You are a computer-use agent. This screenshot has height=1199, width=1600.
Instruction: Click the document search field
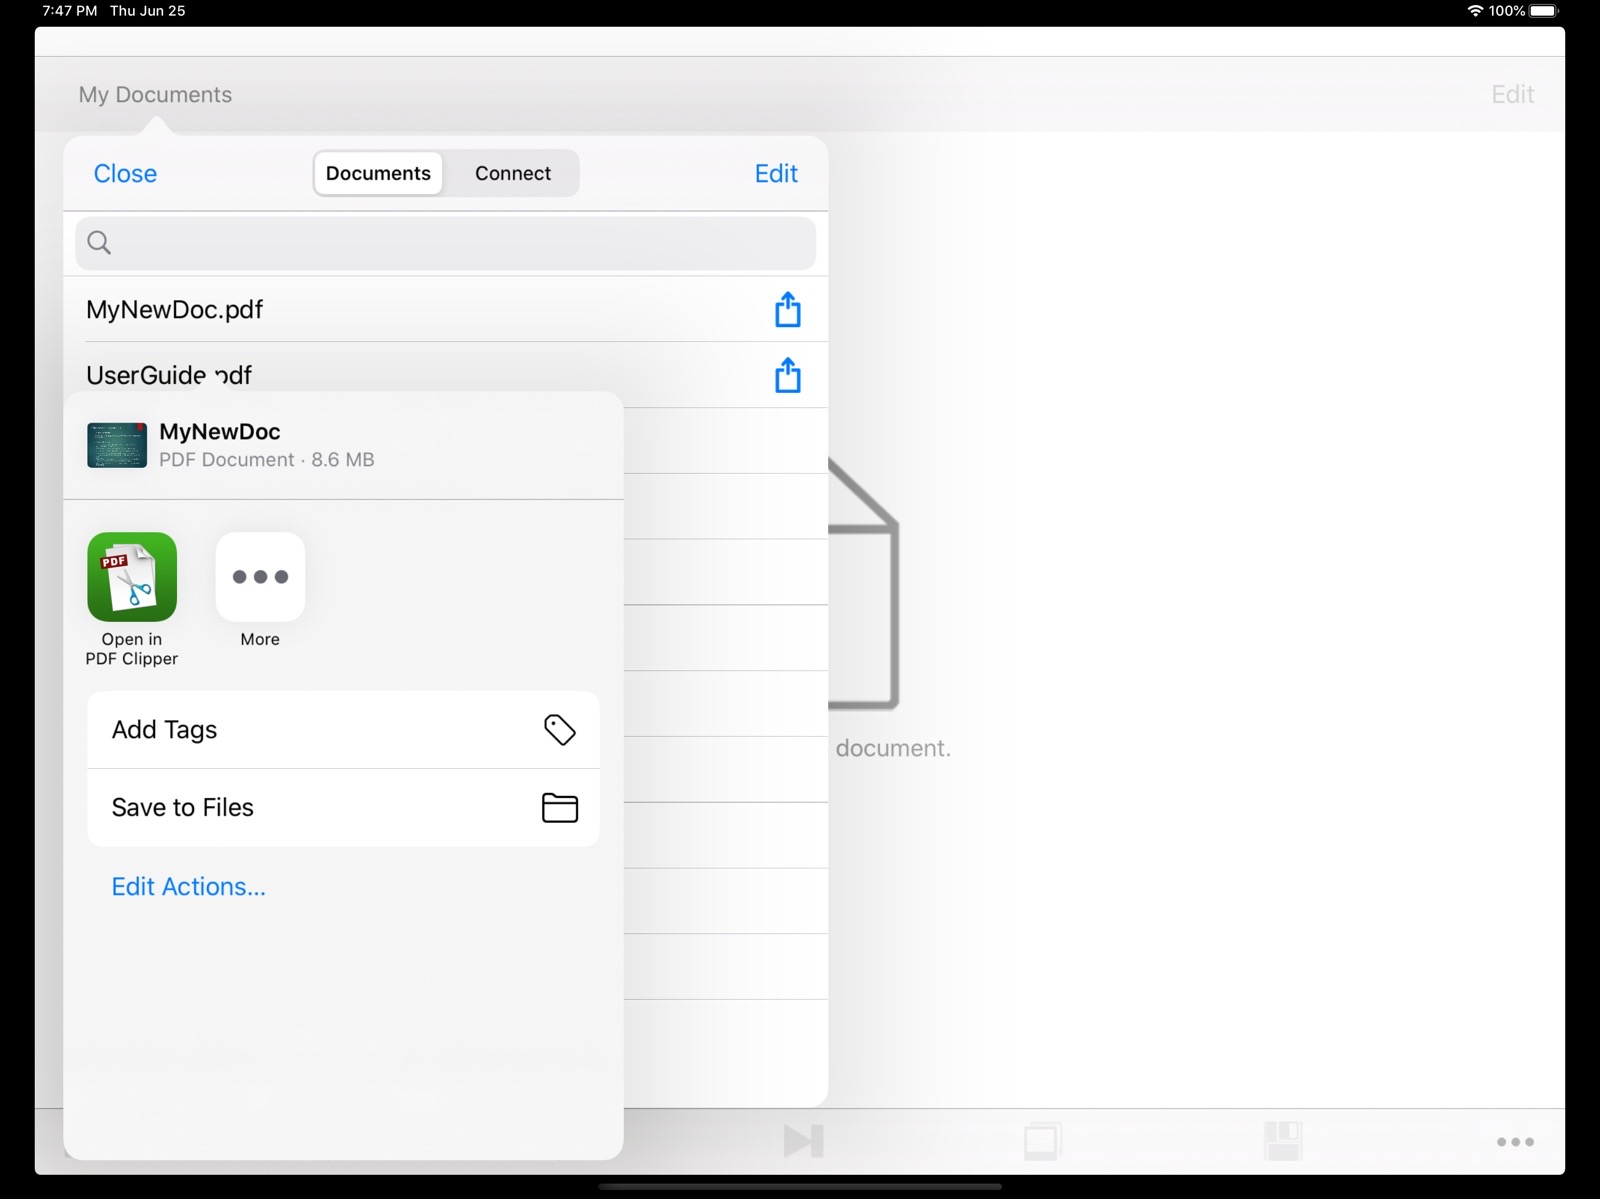[x=445, y=243]
